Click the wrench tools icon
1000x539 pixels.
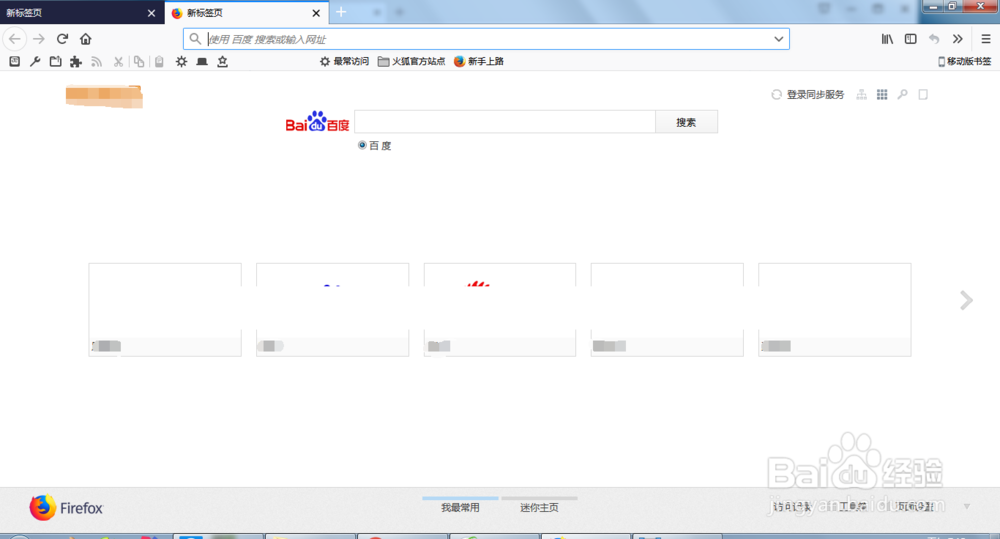click(x=35, y=61)
